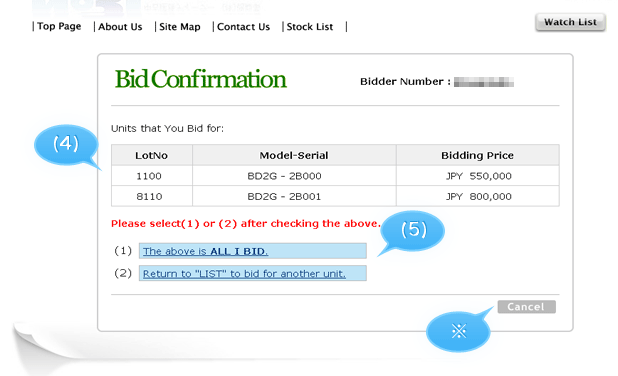Open the Top Page link
This screenshot has height=376, width=618.
[59, 26]
